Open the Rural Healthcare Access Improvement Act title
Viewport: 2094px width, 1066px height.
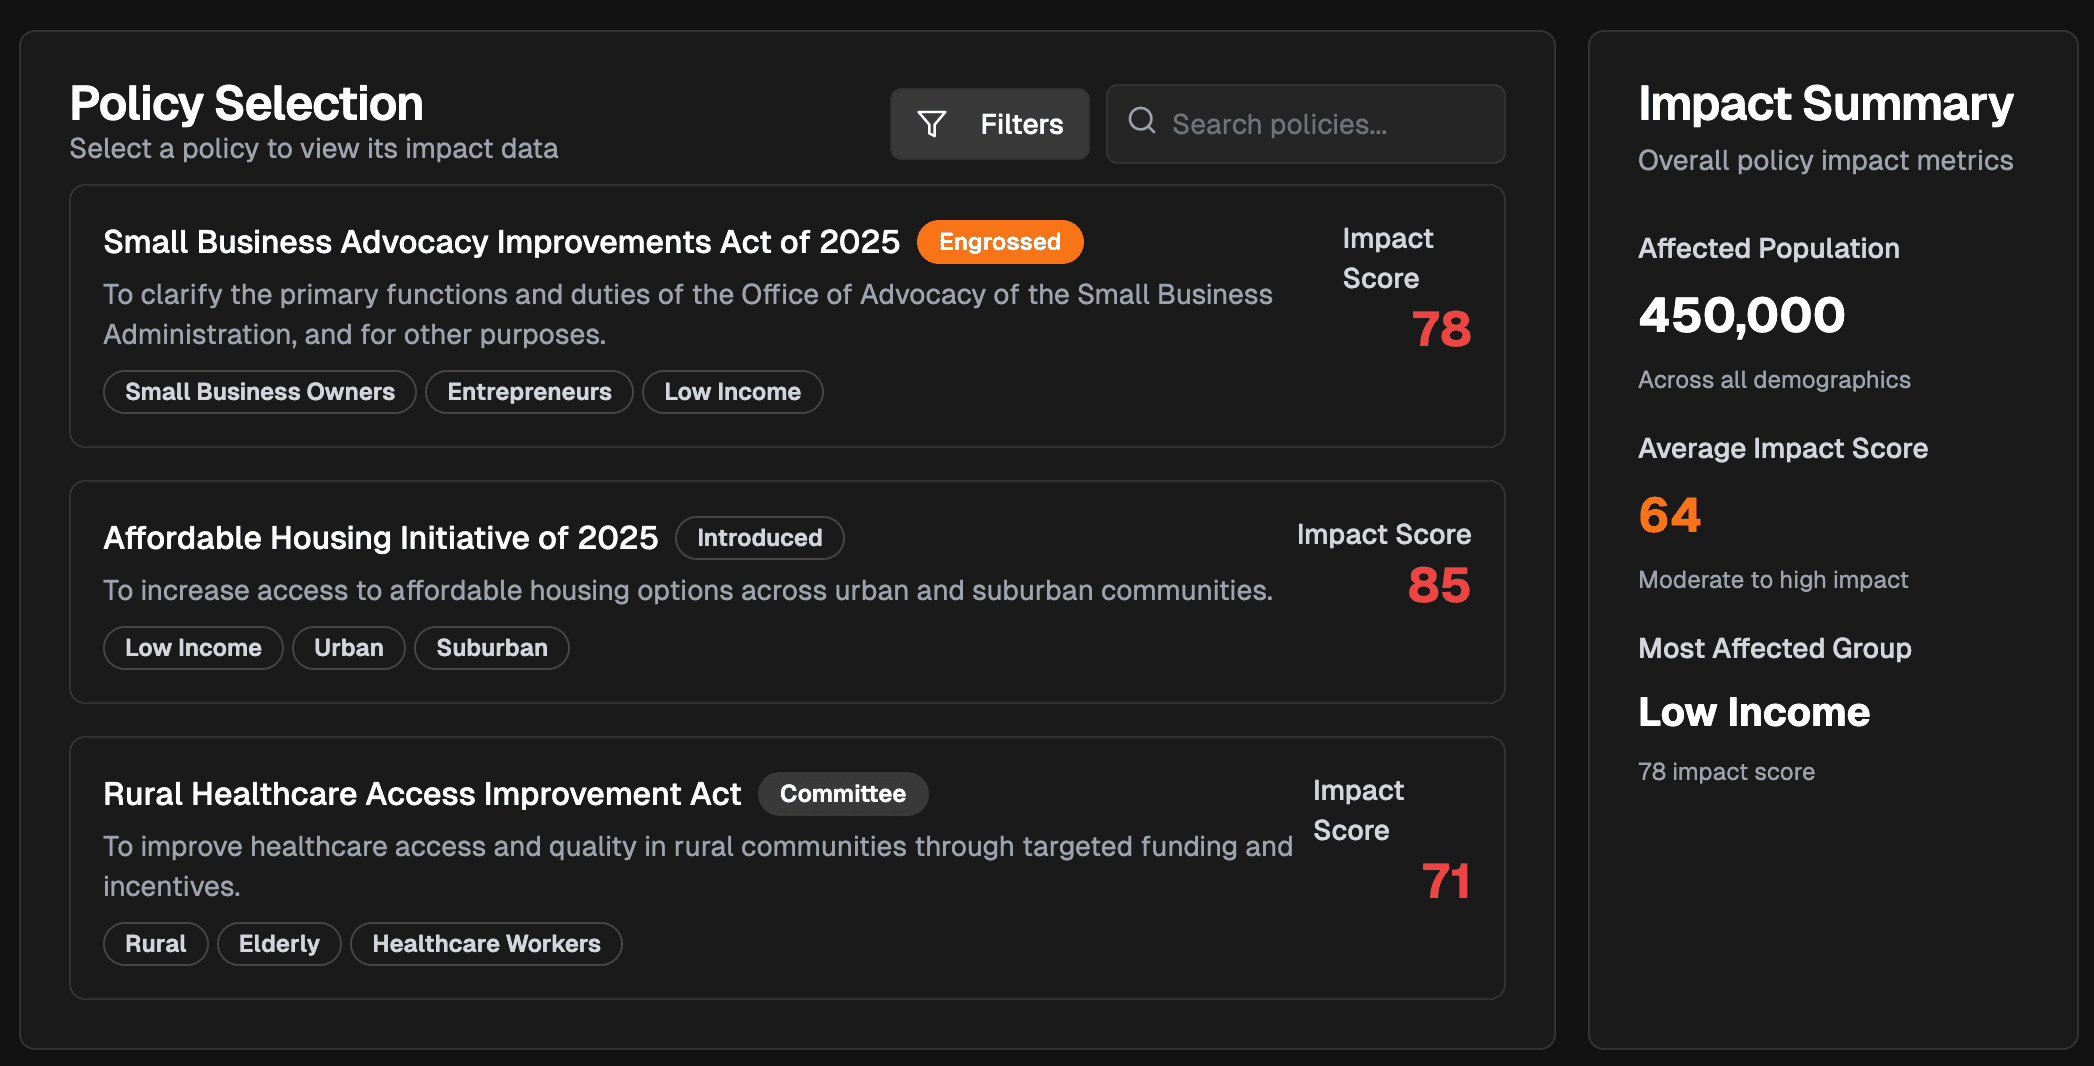point(422,794)
